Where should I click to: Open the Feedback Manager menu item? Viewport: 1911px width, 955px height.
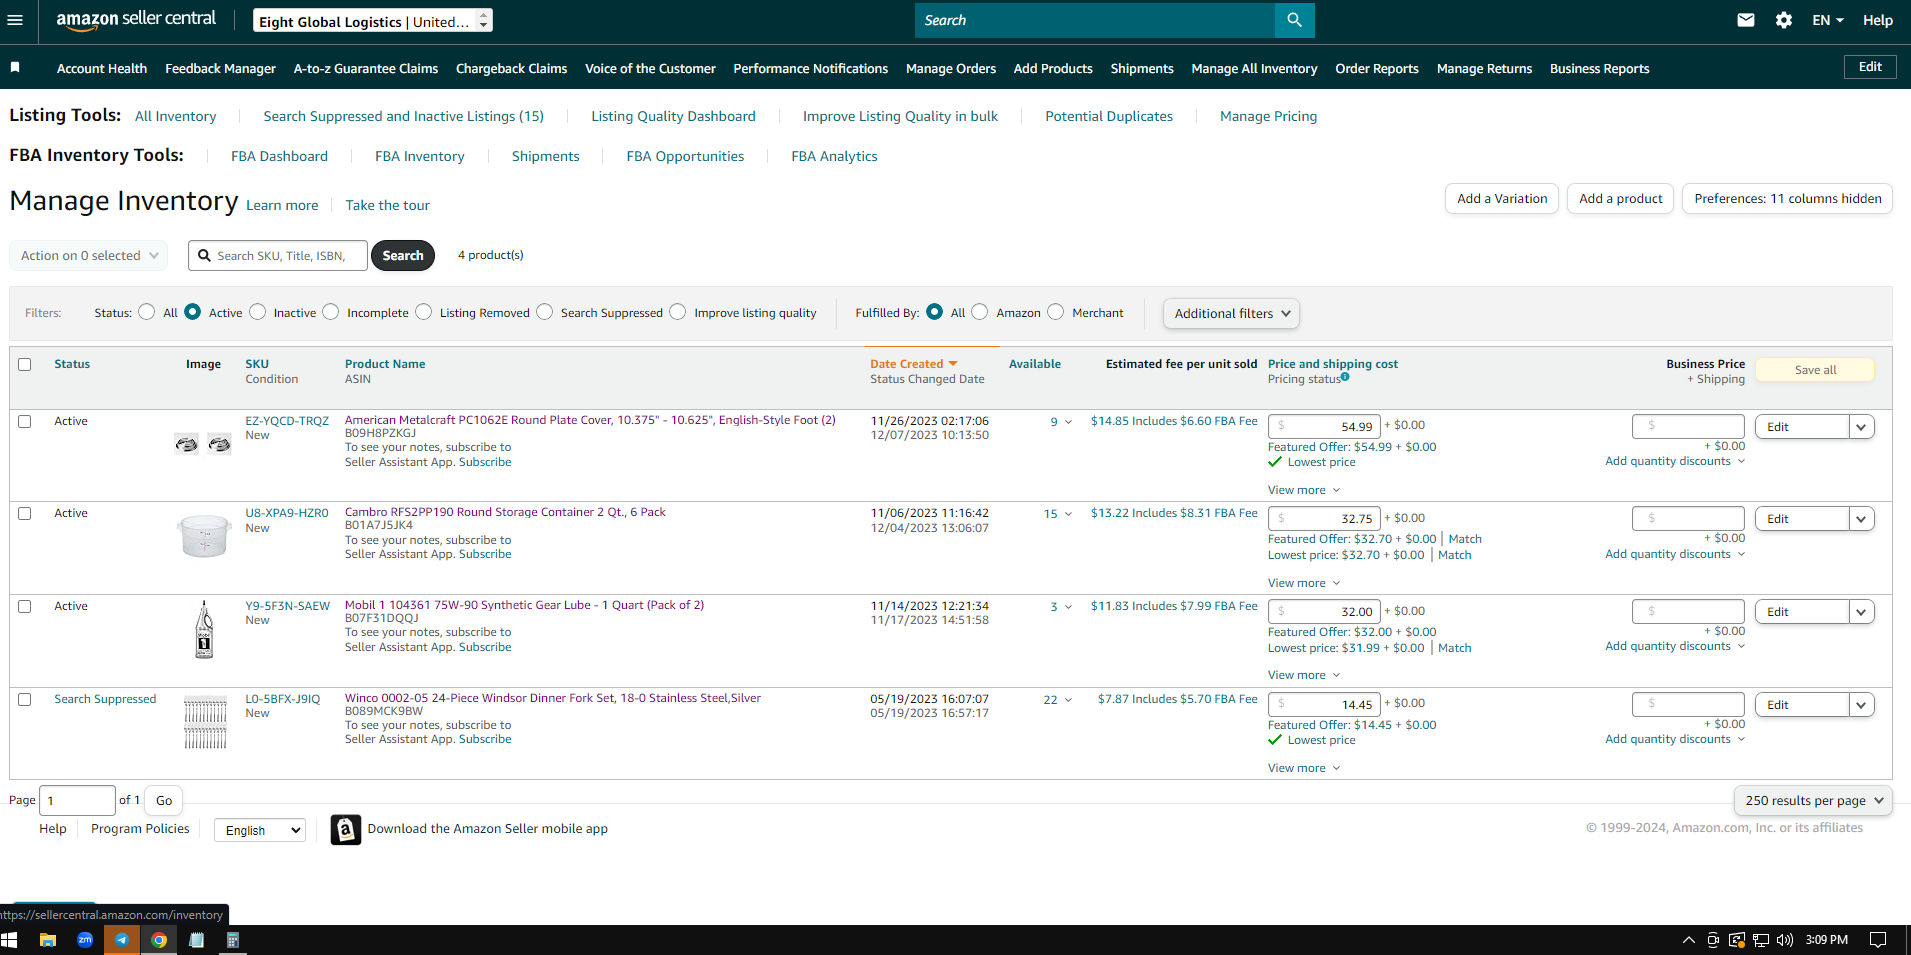click(220, 69)
